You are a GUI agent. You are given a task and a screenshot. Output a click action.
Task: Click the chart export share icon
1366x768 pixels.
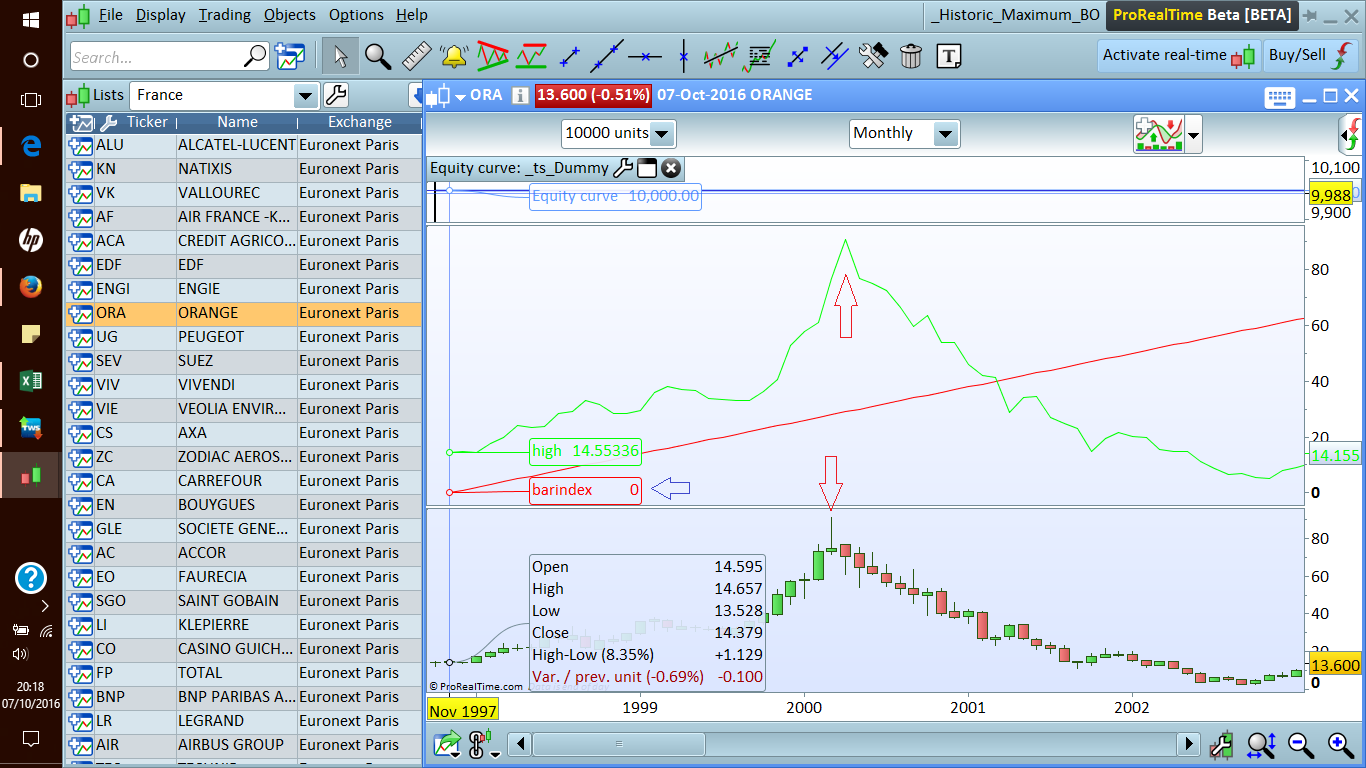pyautogui.click(x=447, y=744)
